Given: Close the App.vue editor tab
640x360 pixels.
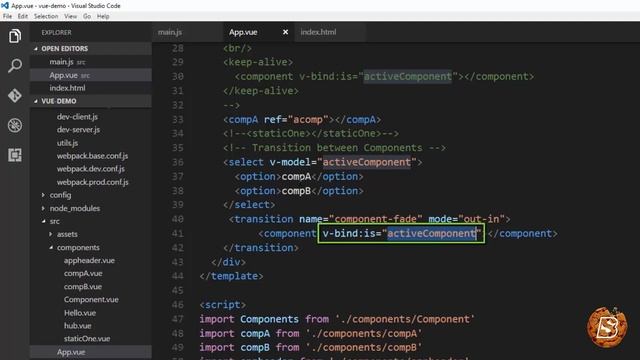Looking at the screenshot, I should [x=285, y=32].
